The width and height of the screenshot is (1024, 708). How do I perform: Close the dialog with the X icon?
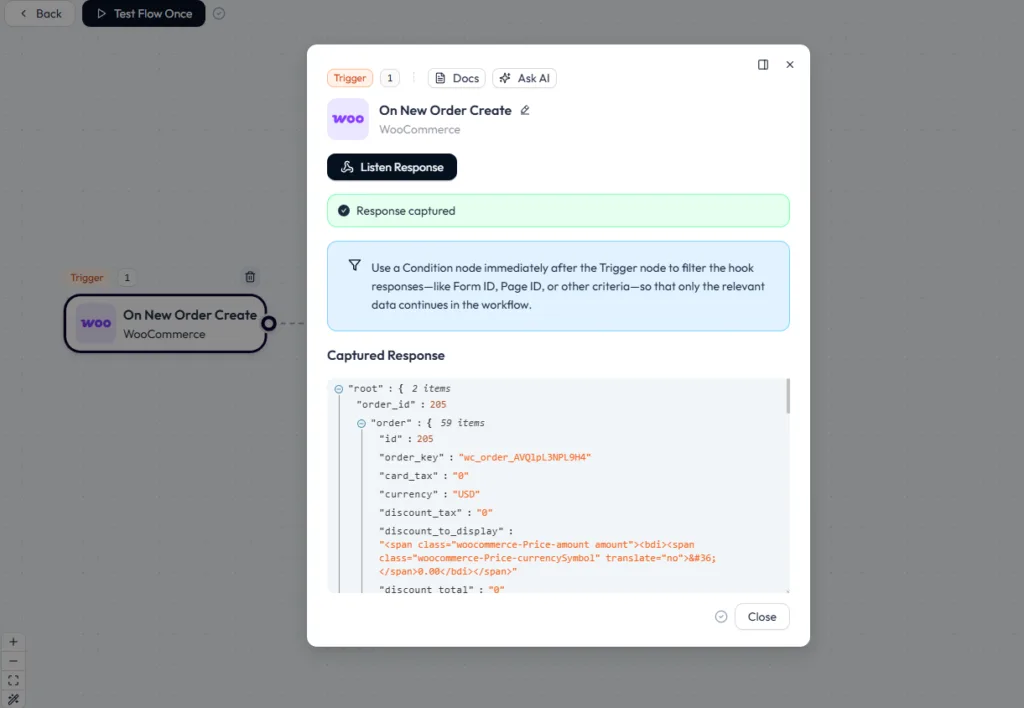click(x=790, y=65)
